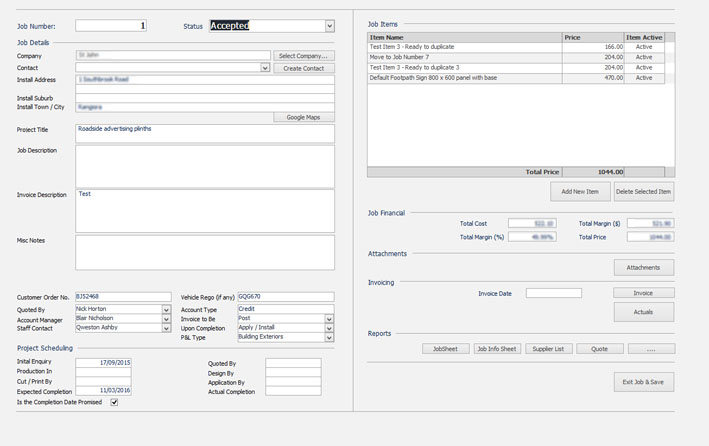
Task: Open the Supplier List report
Action: [x=547, y=349]
